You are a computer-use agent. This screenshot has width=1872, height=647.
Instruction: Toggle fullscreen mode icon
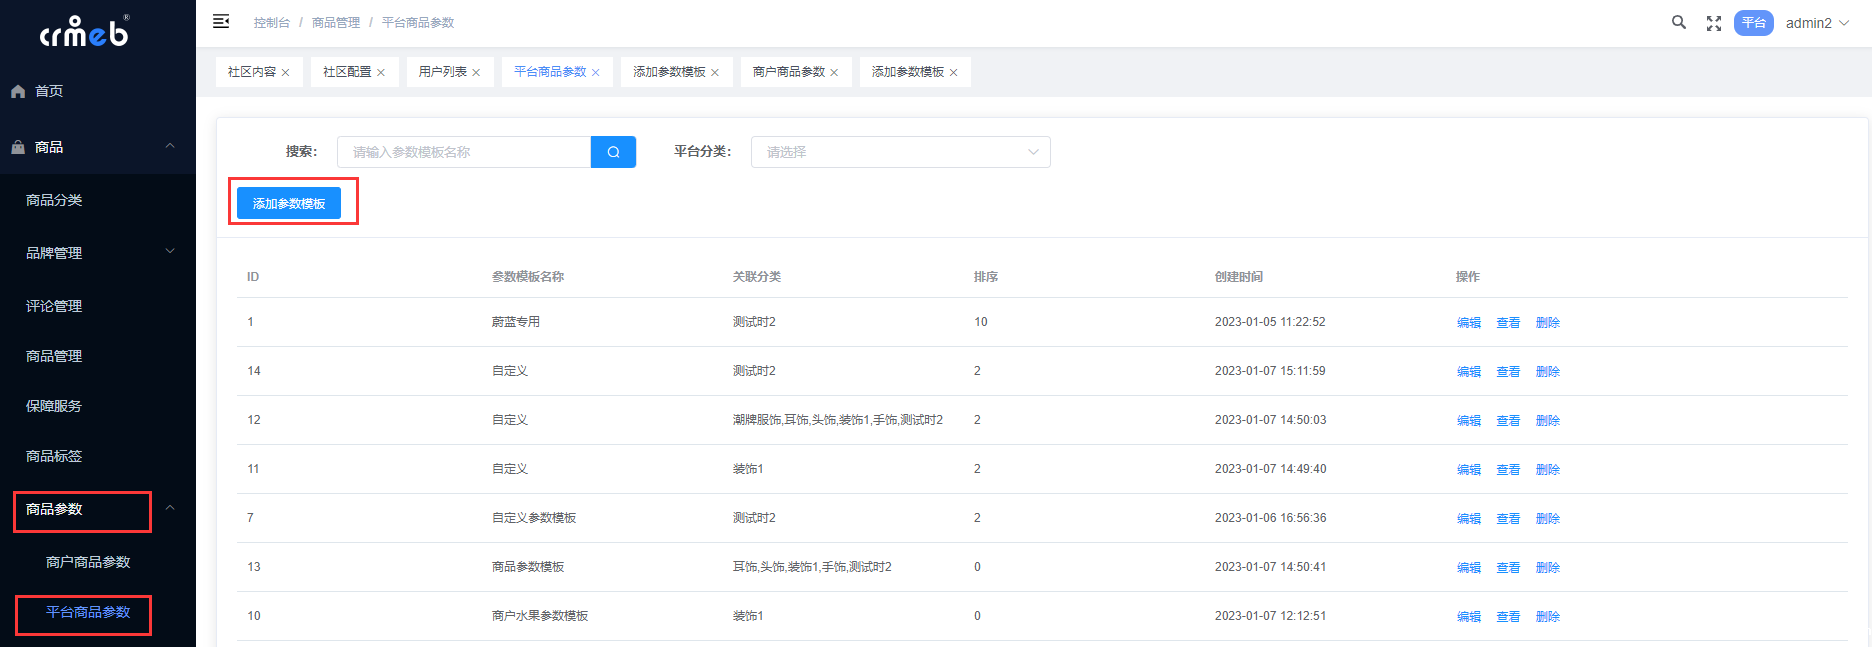[x=1714, y=23]
